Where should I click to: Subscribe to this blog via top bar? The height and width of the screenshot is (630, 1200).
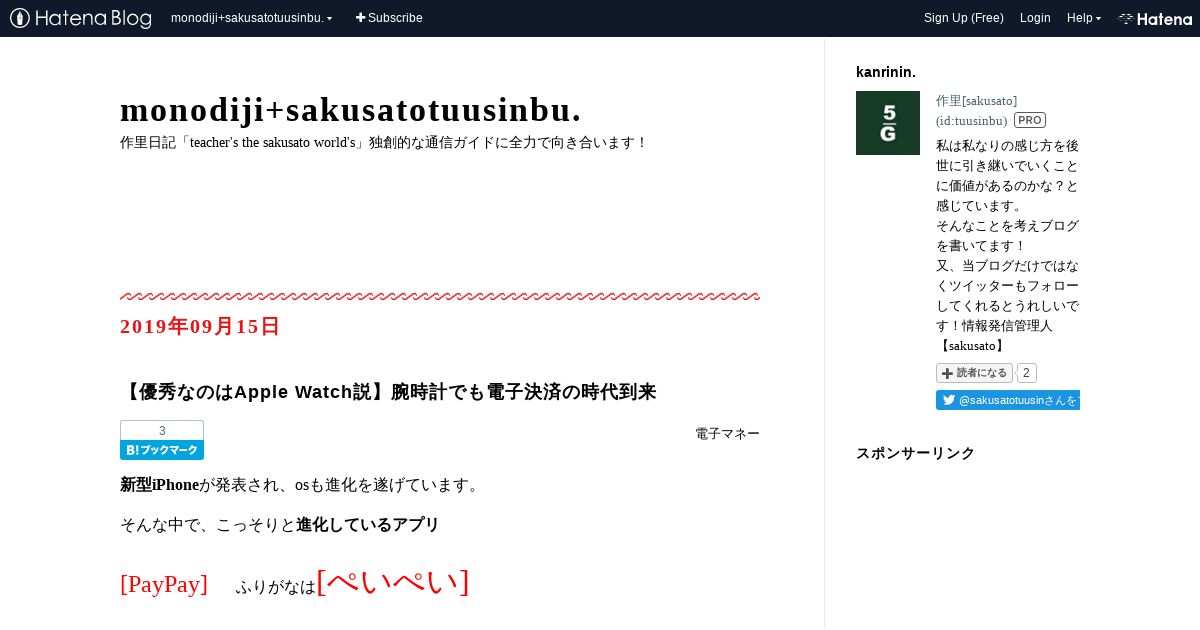pyautogui.click(x=389, y=18)
